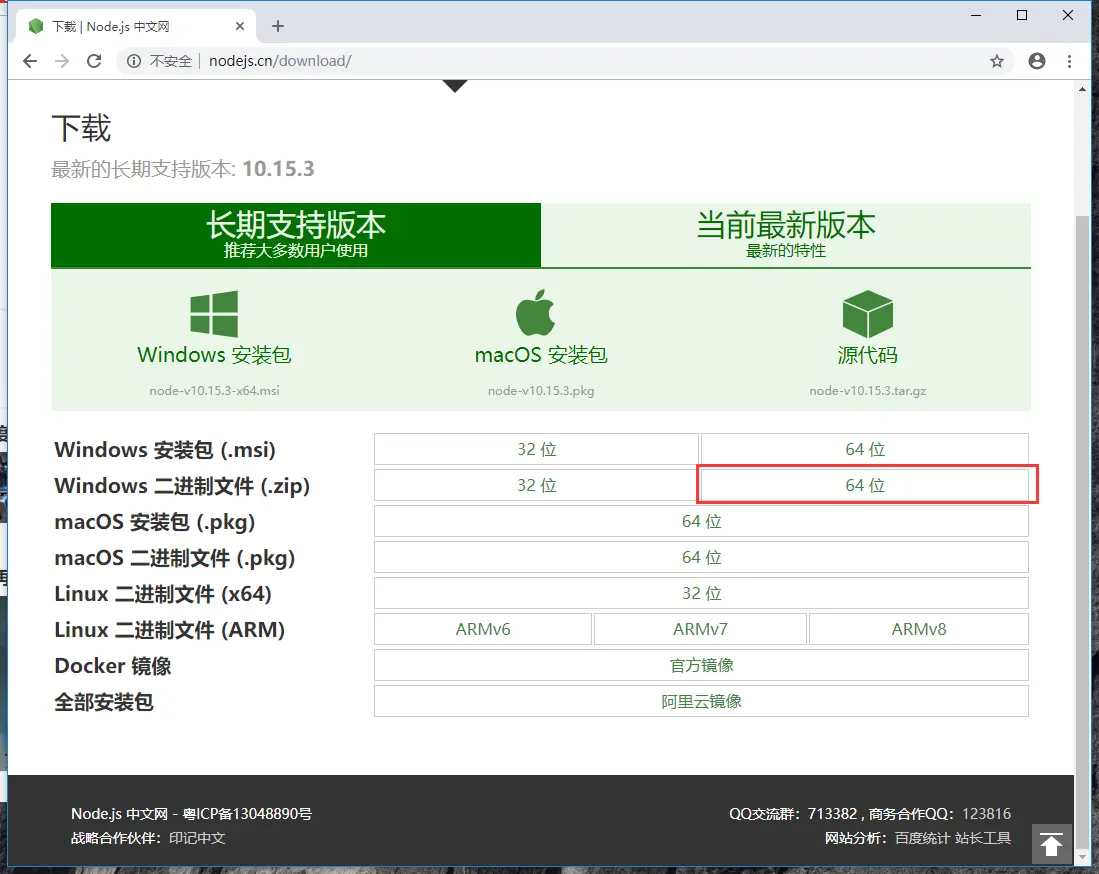Viewport: 1099px width, 874px height.
Task: Open 百度统计 link in footer
Action: click(x=922, y=838)
